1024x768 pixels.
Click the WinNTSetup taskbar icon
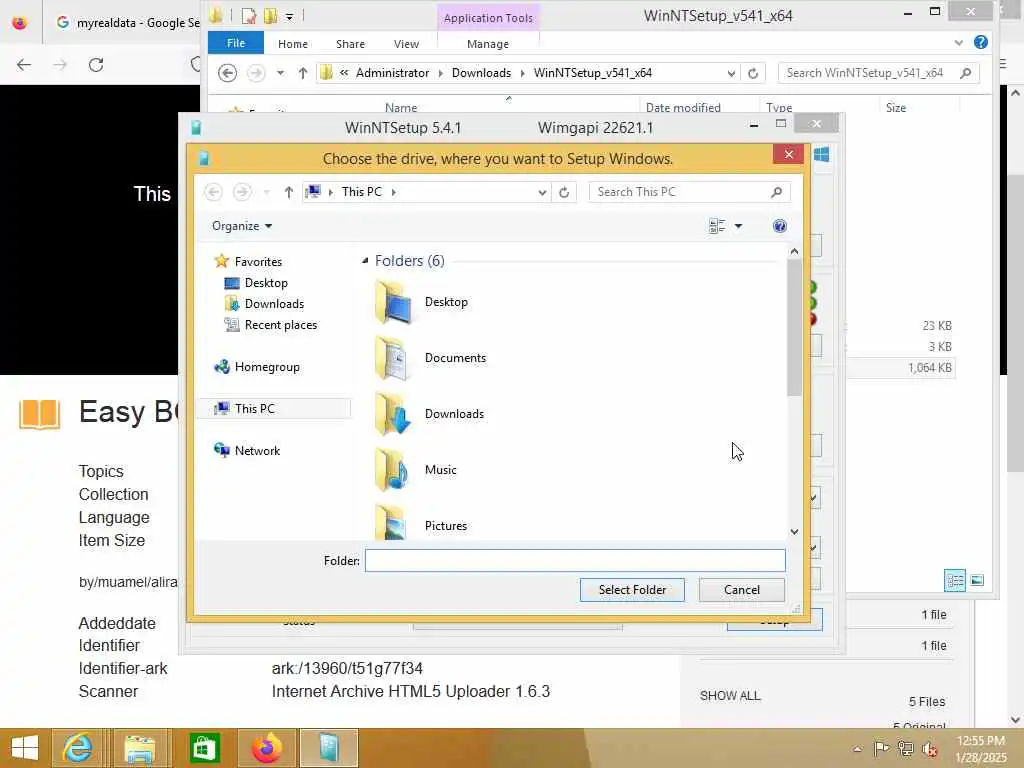[x=329, y=748]
